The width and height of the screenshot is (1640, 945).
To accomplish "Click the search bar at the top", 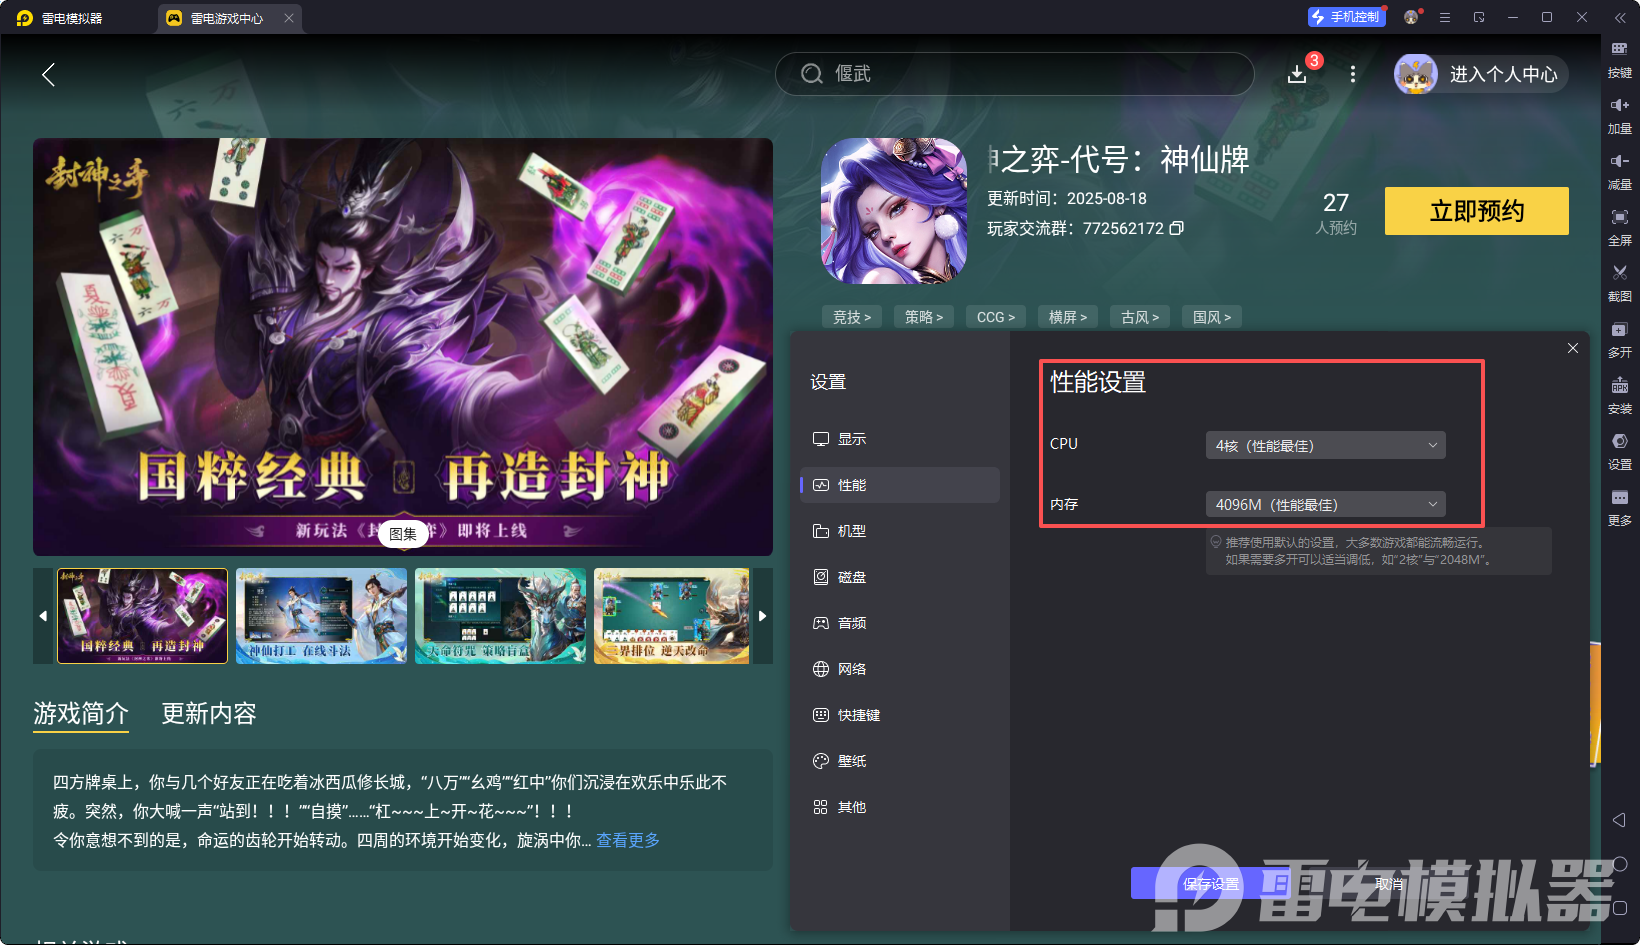I will point(1014,74).
